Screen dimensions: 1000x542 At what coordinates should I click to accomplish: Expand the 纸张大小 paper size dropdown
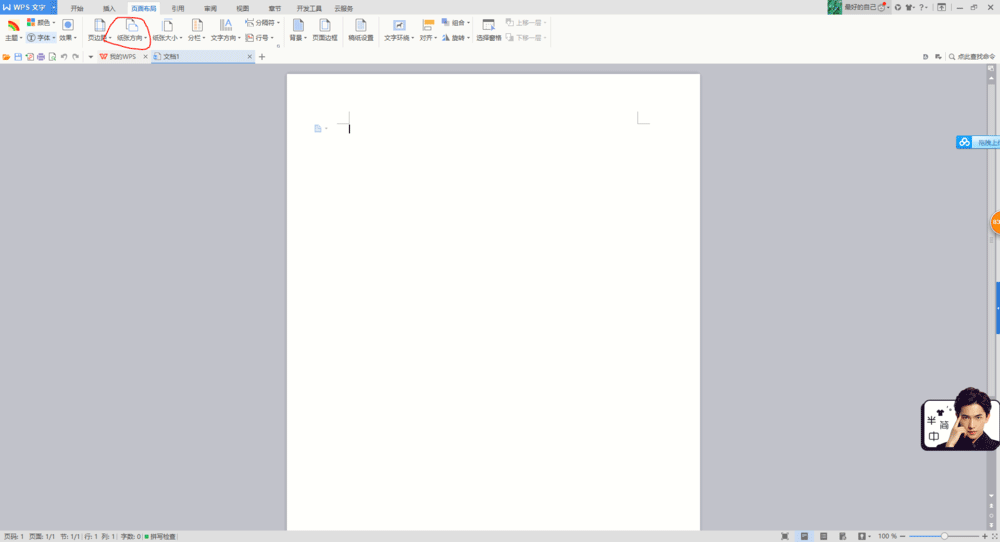pyautogui.click(x=167, y=37)
